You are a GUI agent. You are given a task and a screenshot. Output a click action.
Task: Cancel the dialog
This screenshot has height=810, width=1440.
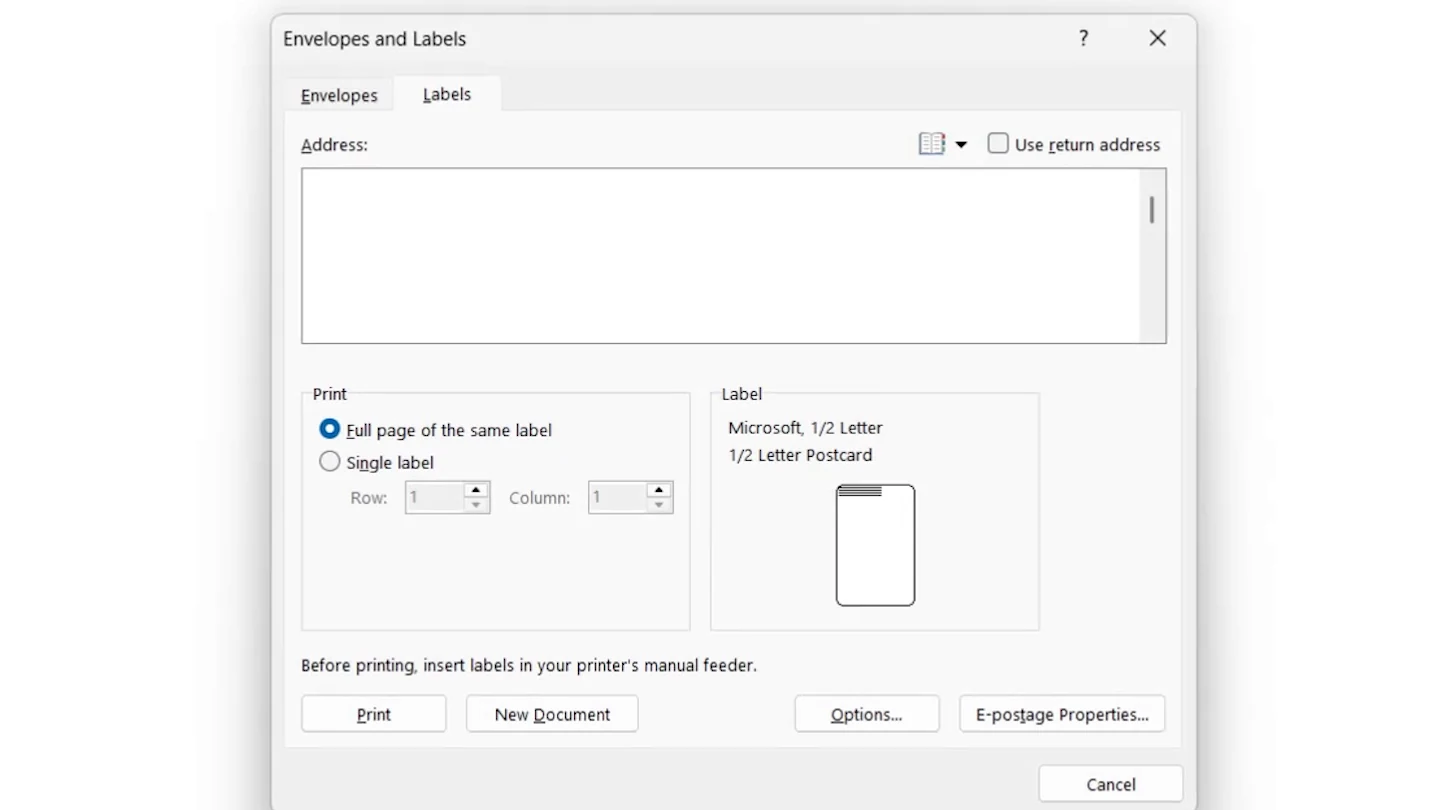pos(1111,784)
